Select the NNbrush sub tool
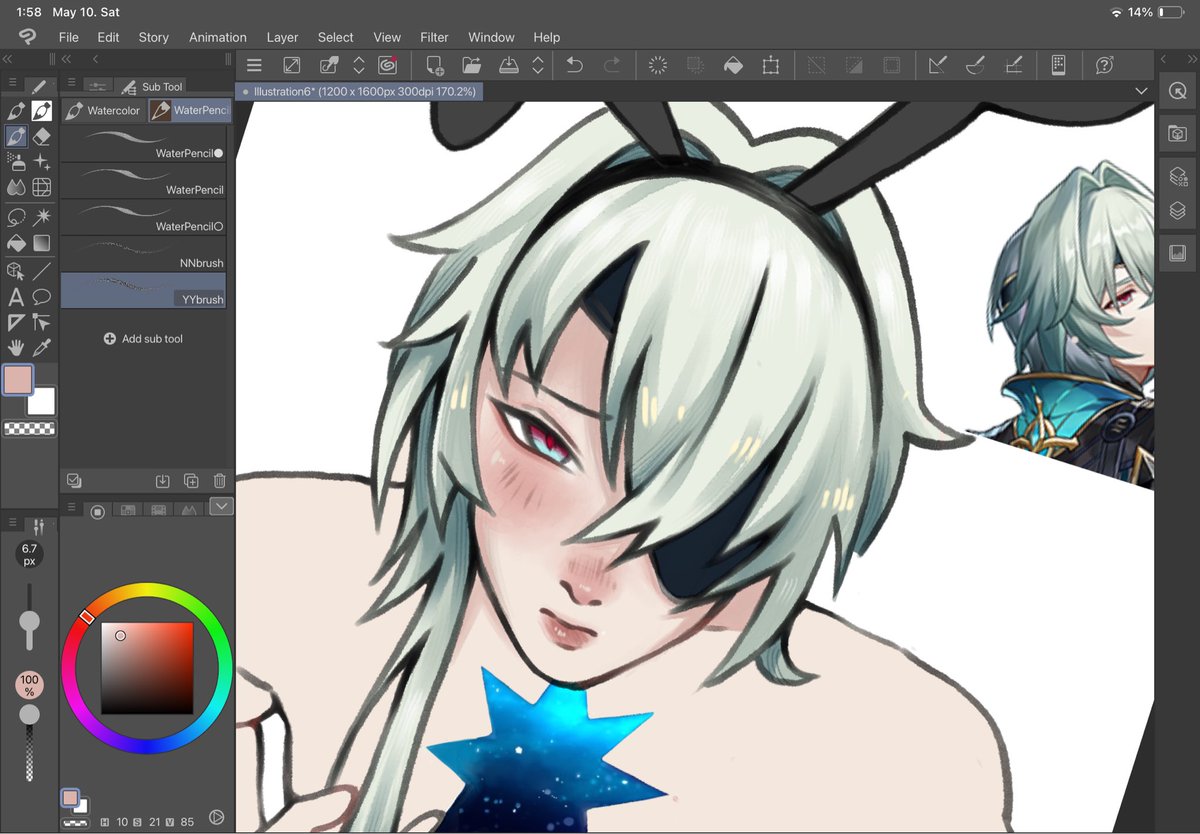1200x834 pixels. pos(144,254)
